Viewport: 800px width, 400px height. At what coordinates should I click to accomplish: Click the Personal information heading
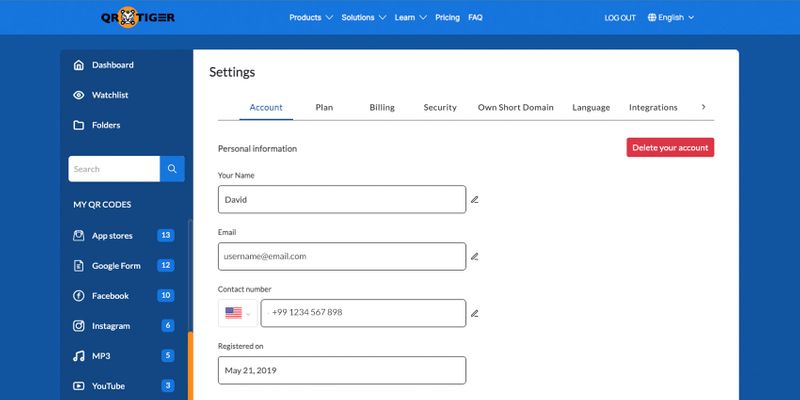click(x=257, y=148)
